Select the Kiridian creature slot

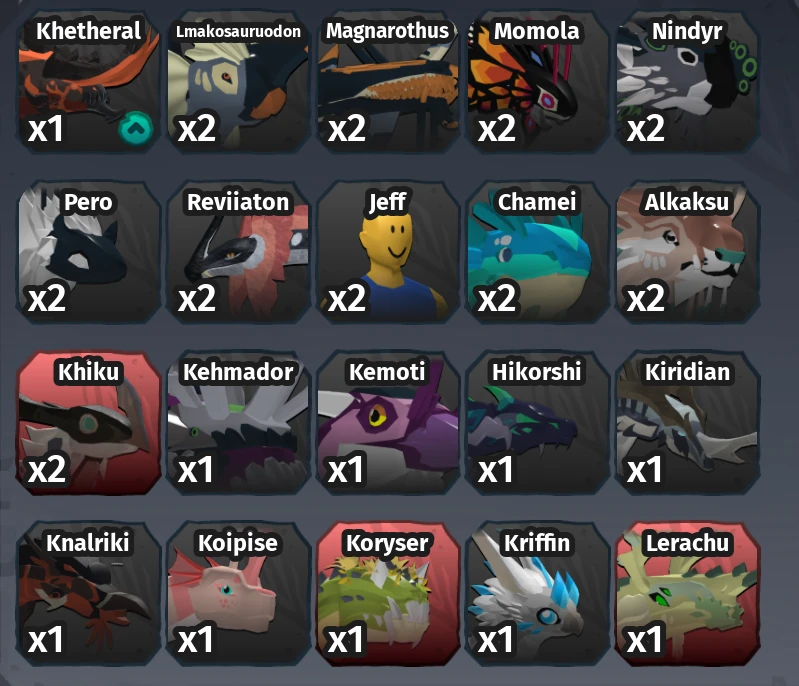[x=687, y=423]
